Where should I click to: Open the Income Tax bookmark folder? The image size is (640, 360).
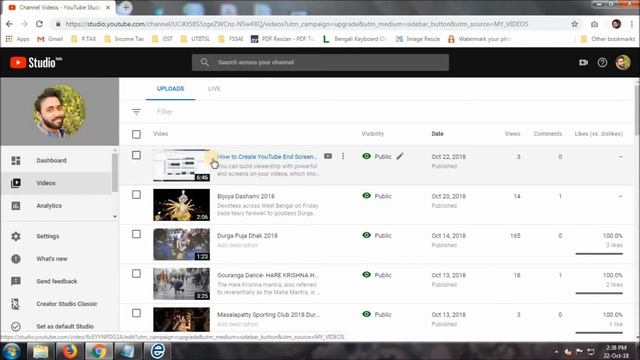(x=124, y=39)
